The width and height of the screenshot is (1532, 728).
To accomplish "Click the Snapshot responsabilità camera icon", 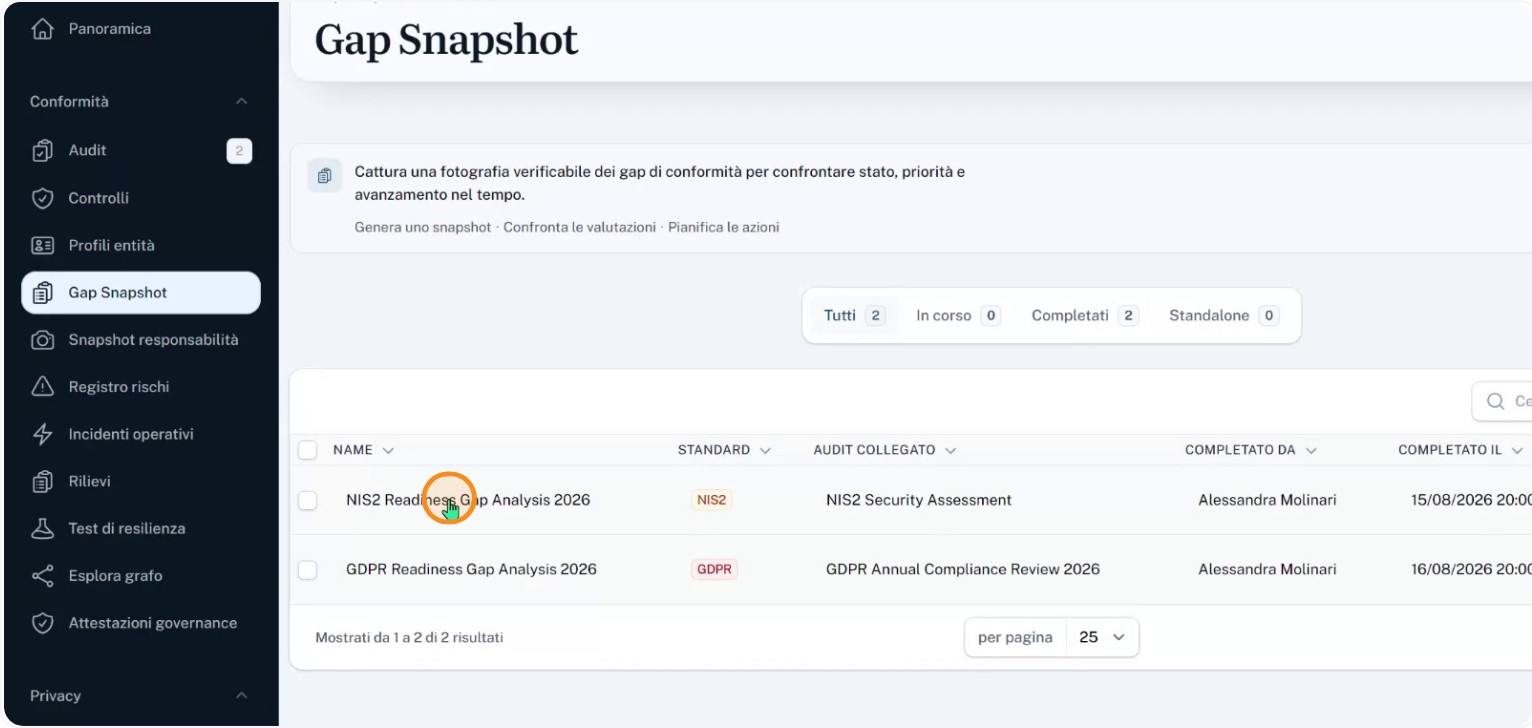I will (x=42, y=340).
